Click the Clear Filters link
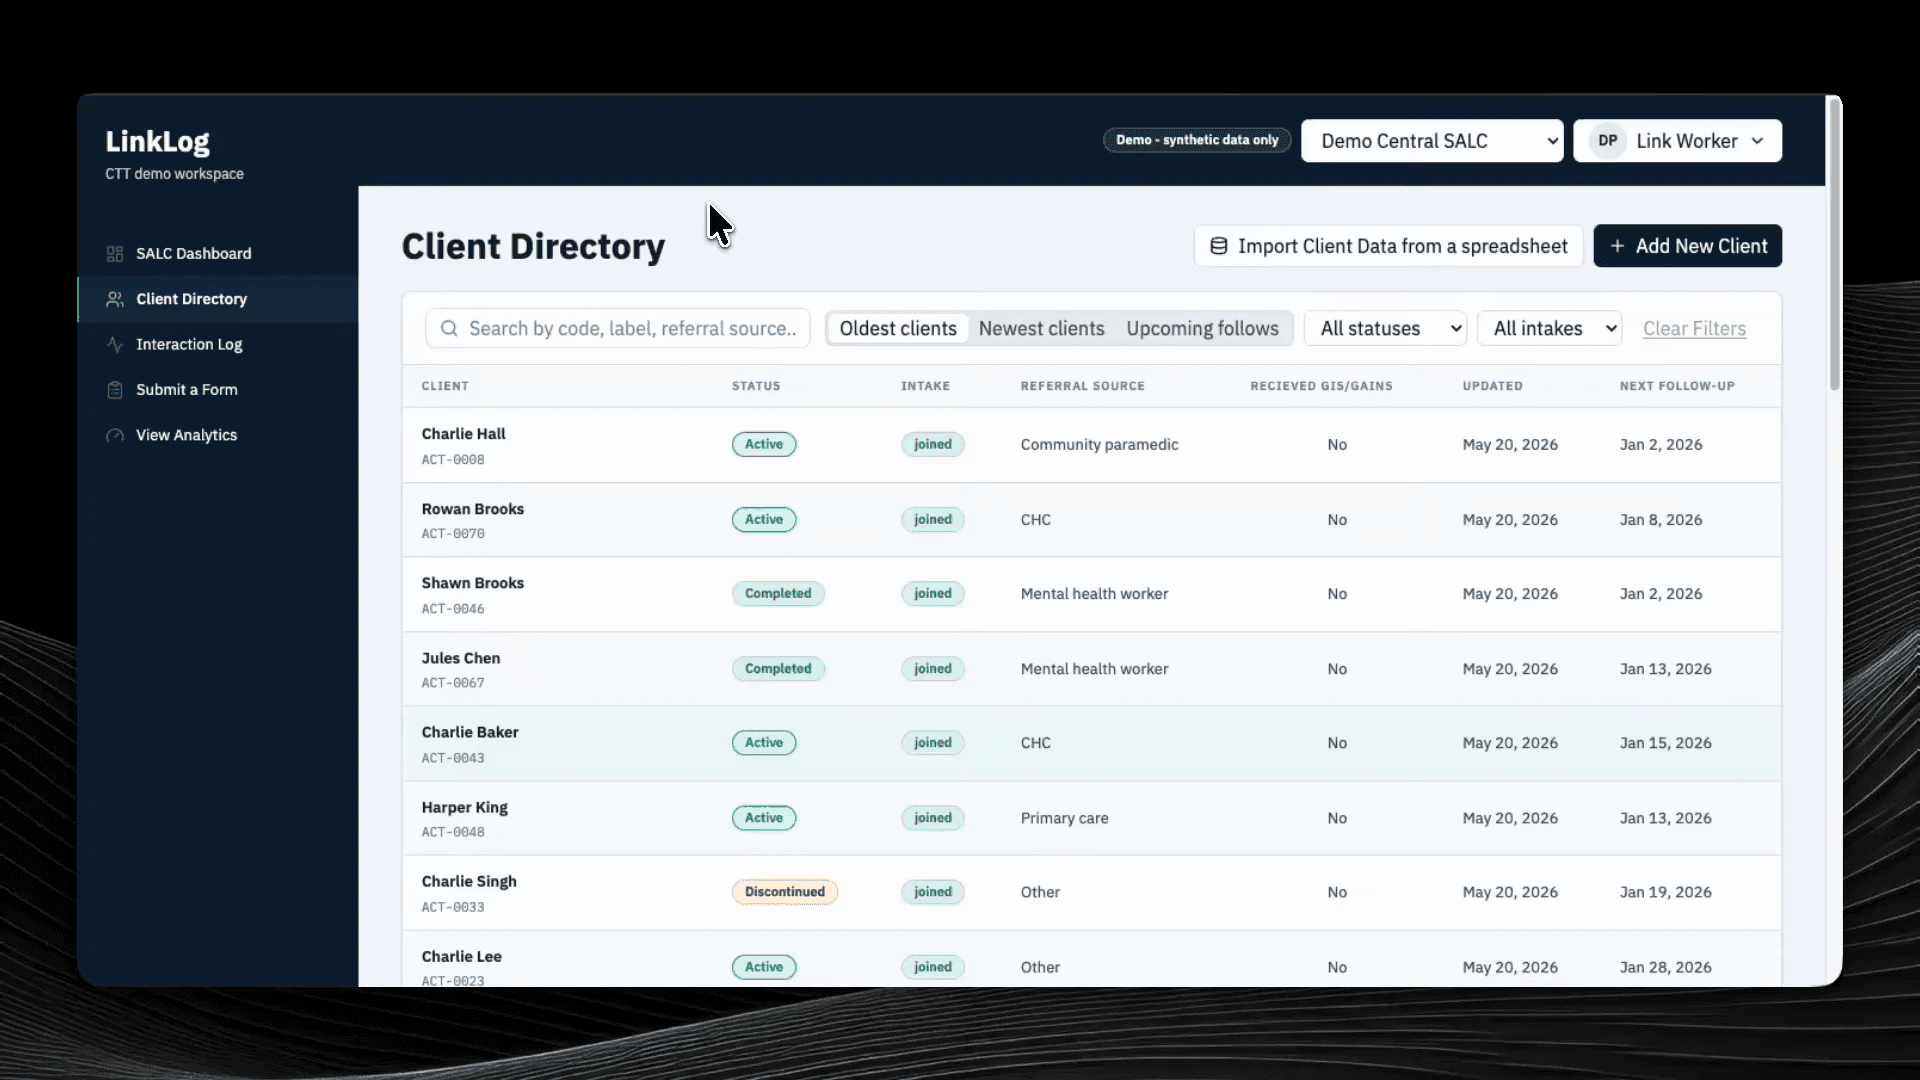Screen dimensions: 1920x1080 [x=1694, y=328]
